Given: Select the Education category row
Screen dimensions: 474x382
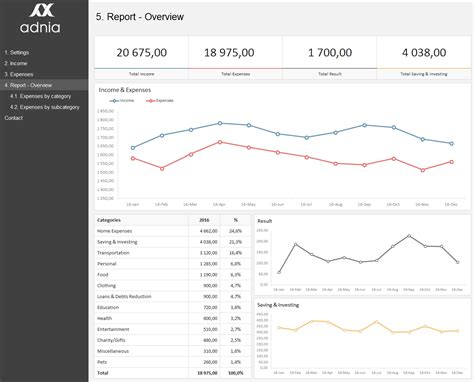Looking at the screenshot, I should tap(173, 307).
